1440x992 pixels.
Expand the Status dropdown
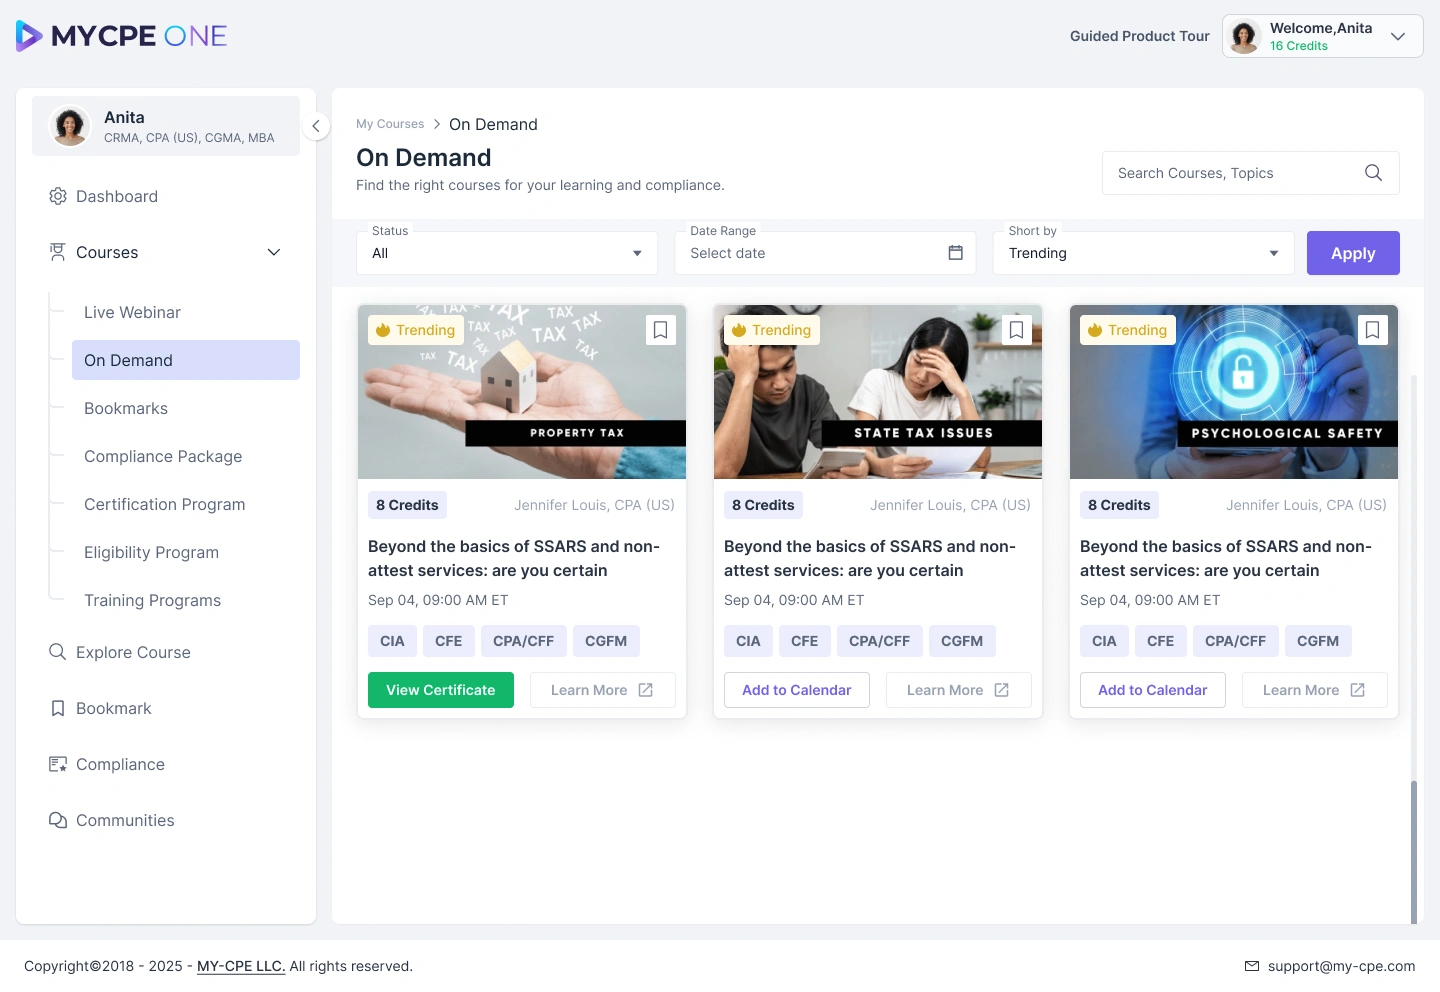click(507, 253)
